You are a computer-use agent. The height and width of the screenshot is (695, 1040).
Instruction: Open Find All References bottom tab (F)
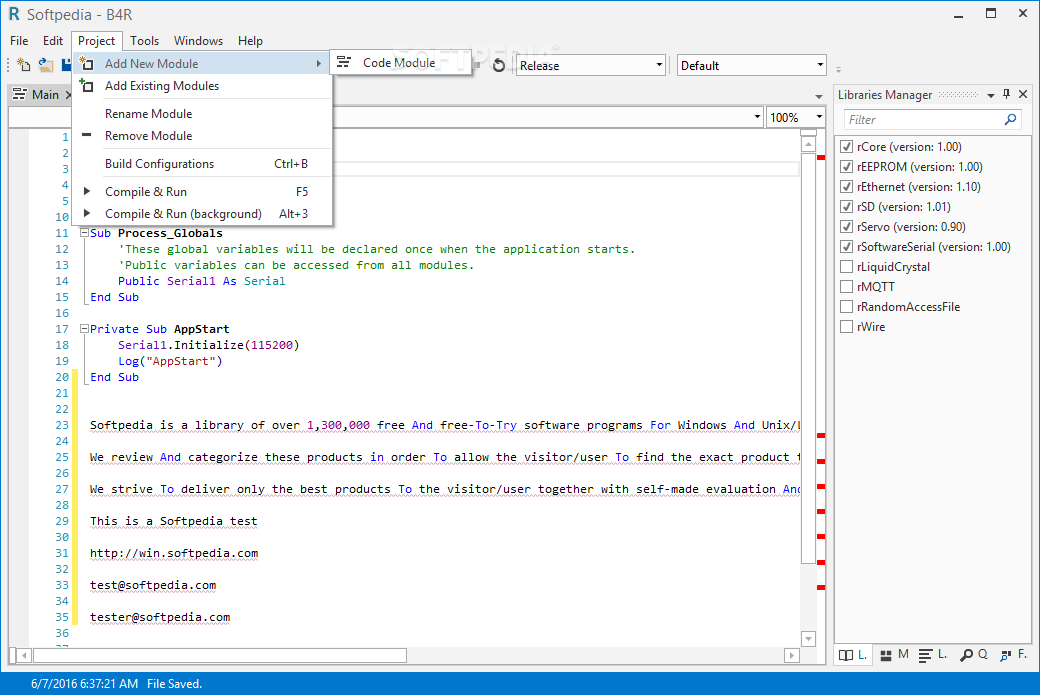click(1013, 655)
